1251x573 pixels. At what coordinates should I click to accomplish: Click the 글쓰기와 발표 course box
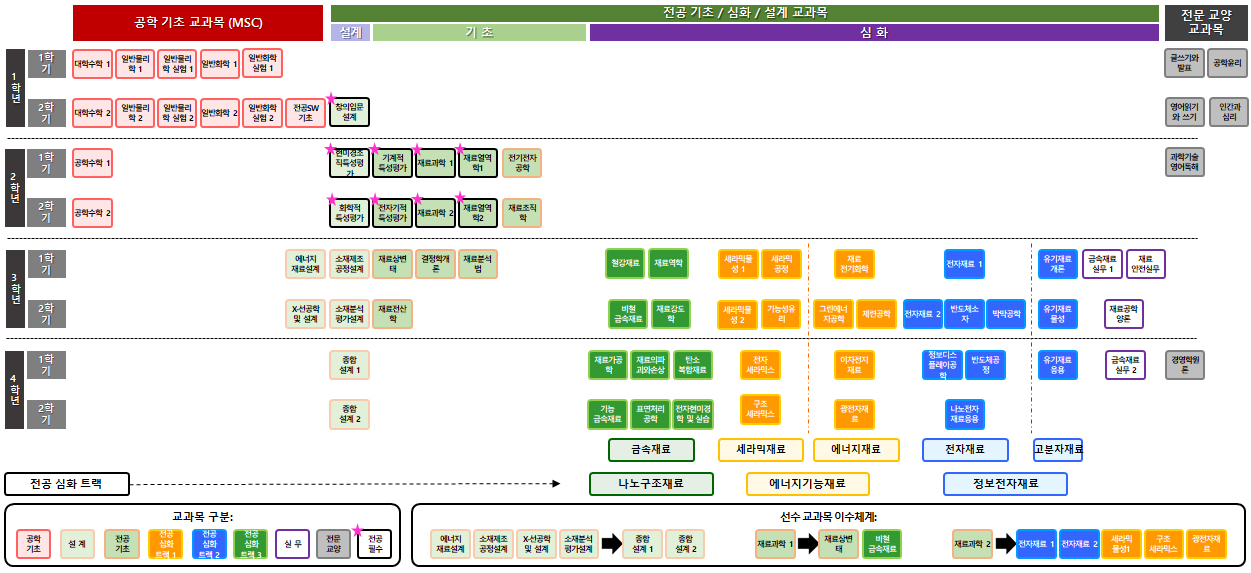[1184, 64]
